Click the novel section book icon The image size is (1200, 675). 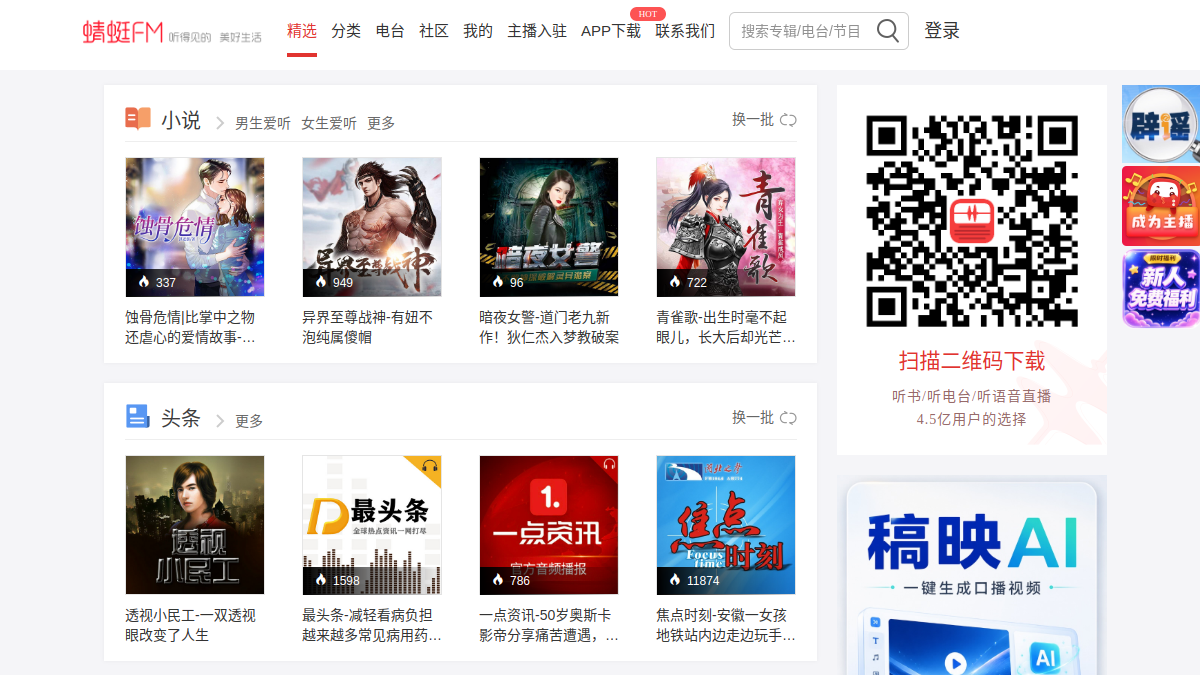click(138, 120)
